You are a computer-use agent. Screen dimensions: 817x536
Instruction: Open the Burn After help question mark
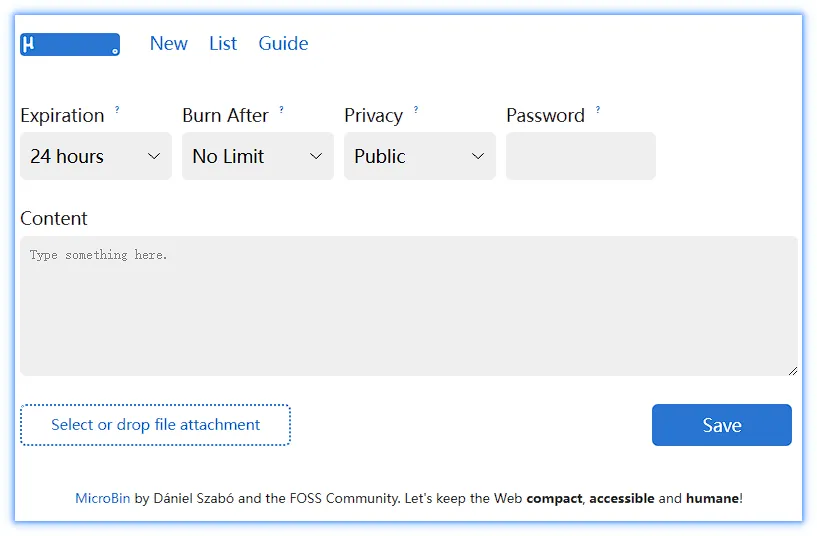[x=281, y=109]
